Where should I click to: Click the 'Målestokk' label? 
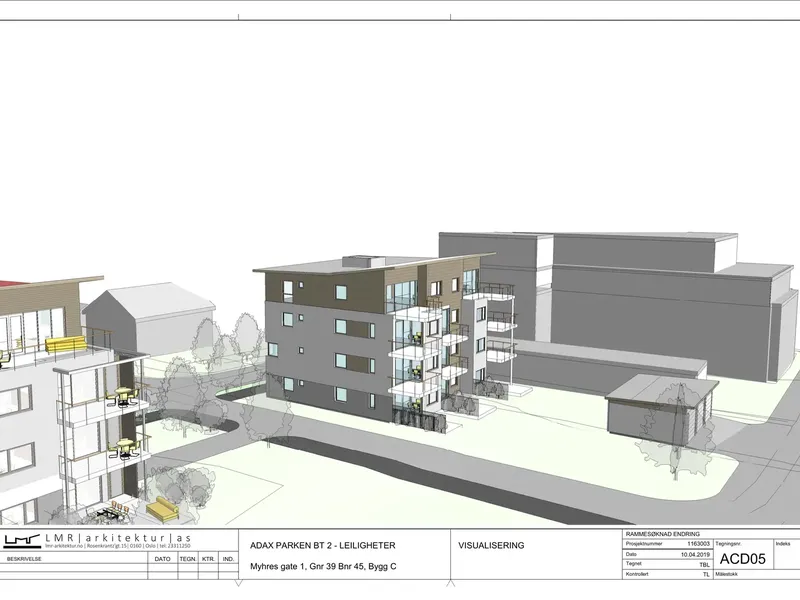pyautogui.click(x=727, y=574)
